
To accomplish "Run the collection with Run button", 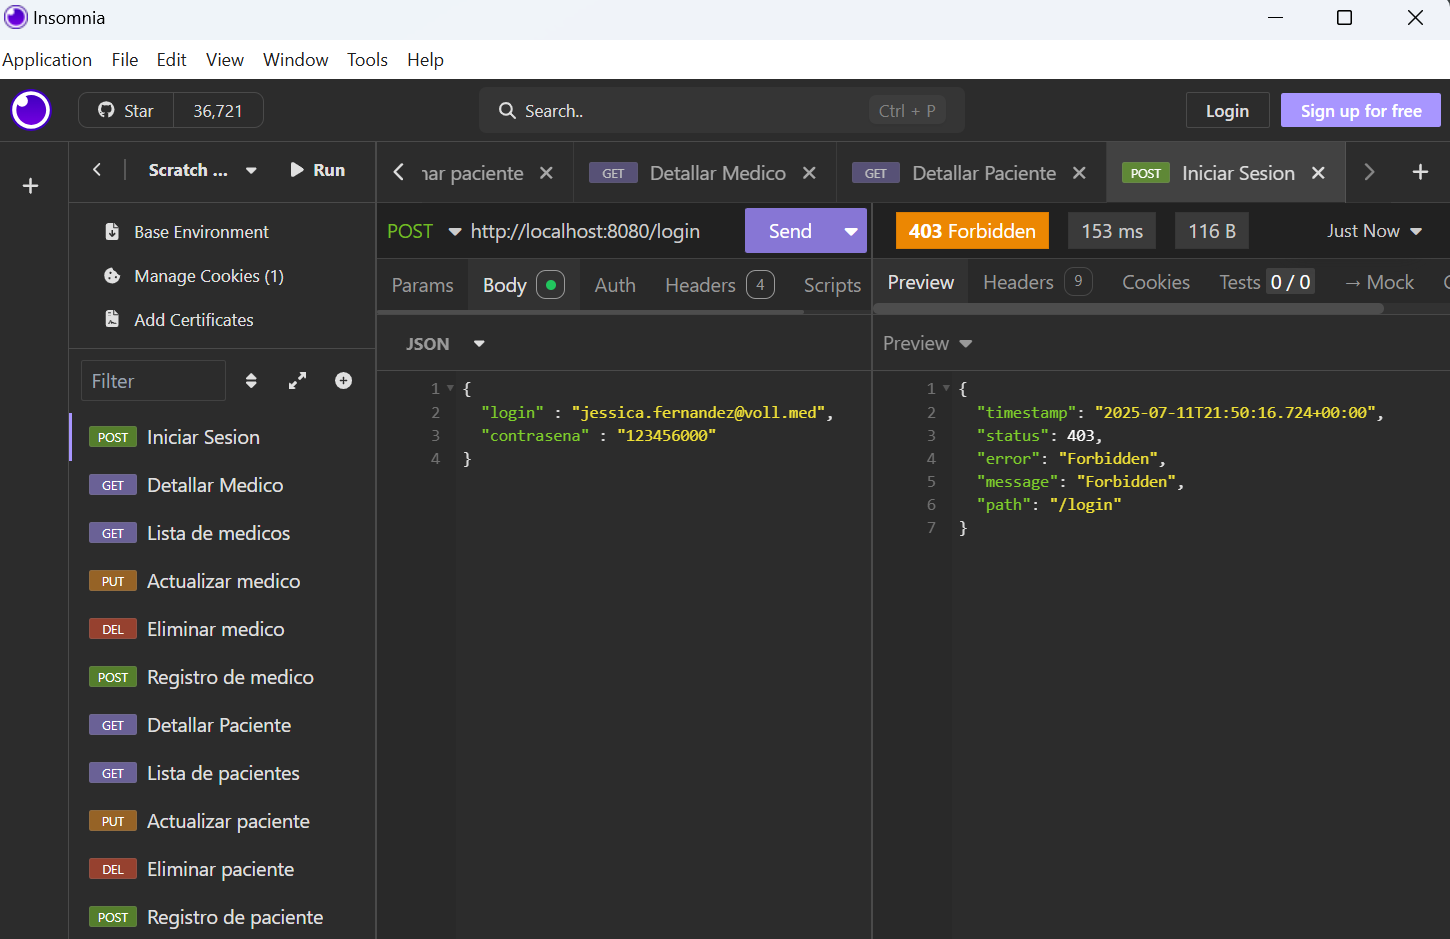I will [x=317, y=170].
